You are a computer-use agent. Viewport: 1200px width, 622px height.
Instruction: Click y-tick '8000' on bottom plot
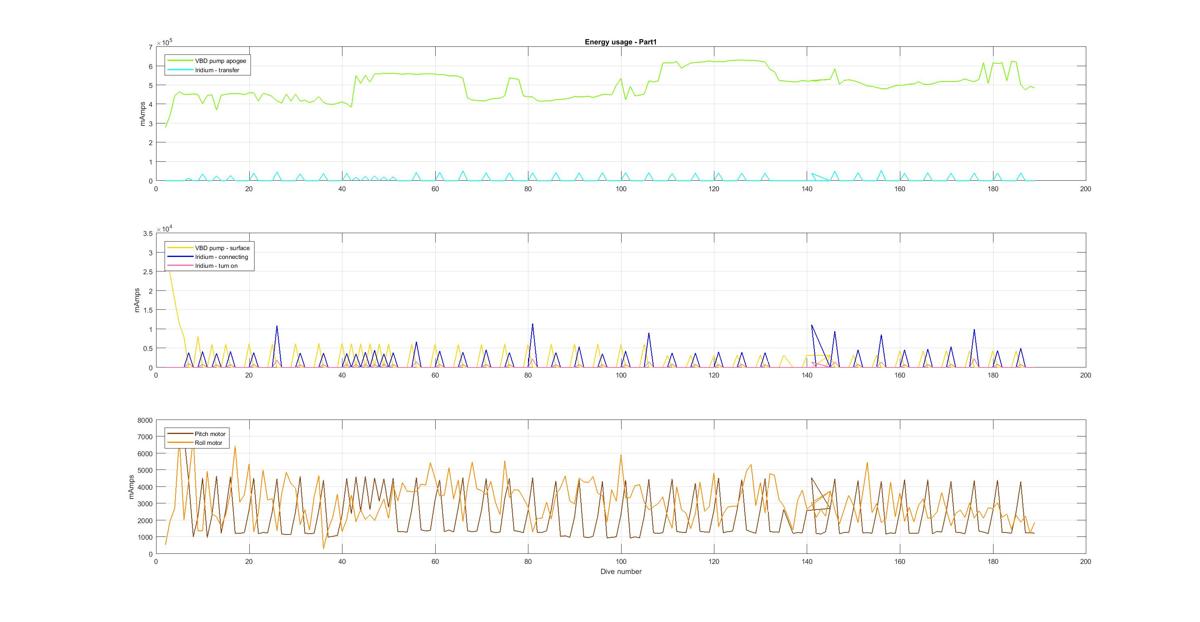pyautogui.click(x=143, y=421)
